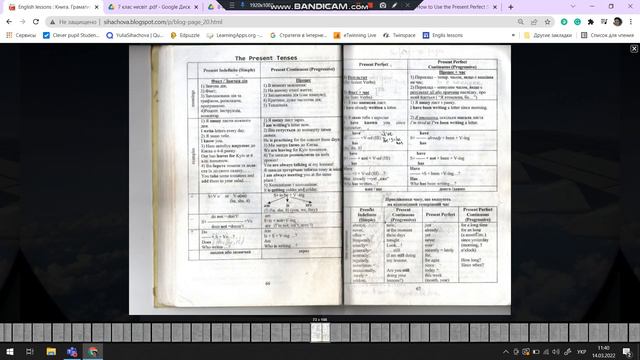Open Microsoft Teams from the taskbar

pos(72,351)
